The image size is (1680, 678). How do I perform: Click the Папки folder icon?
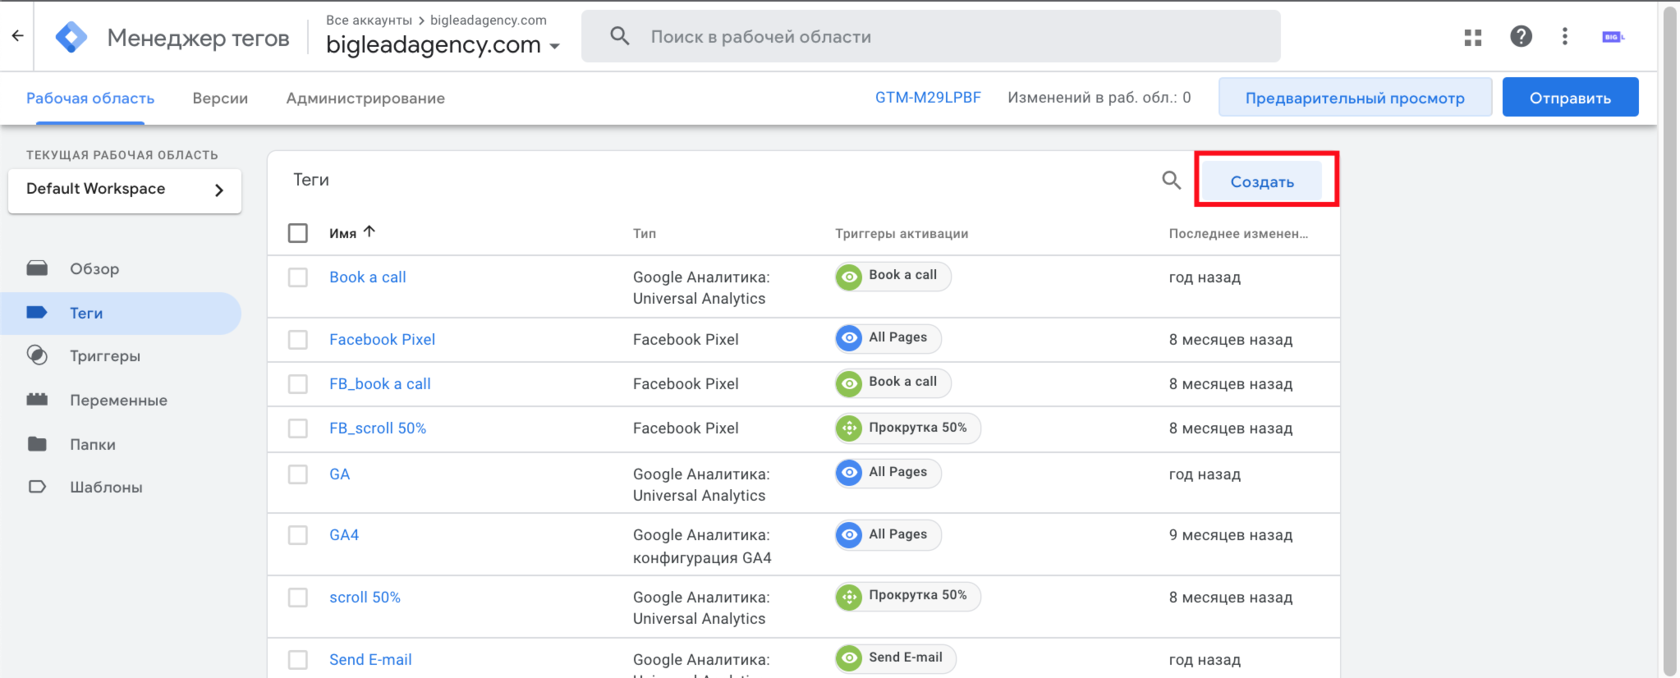[37, 444]
